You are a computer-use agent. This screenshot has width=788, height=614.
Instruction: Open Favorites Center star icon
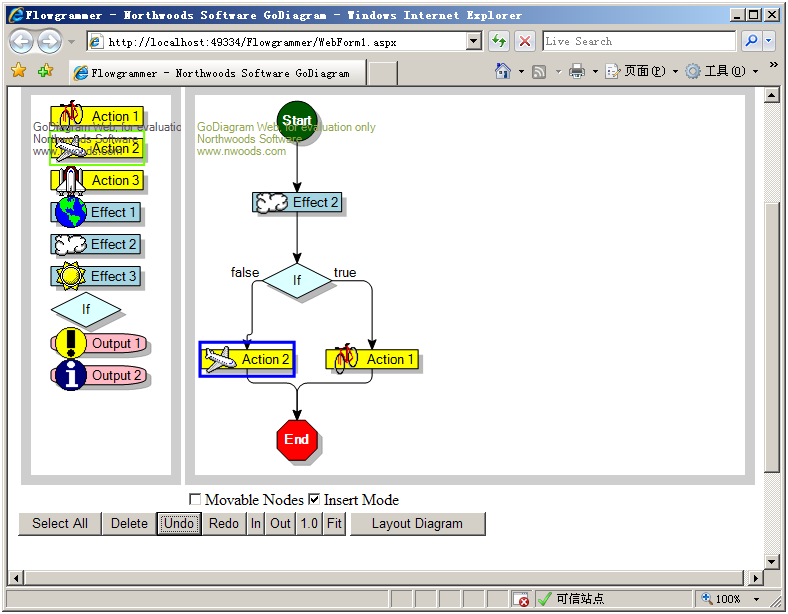tap(19, 70)
